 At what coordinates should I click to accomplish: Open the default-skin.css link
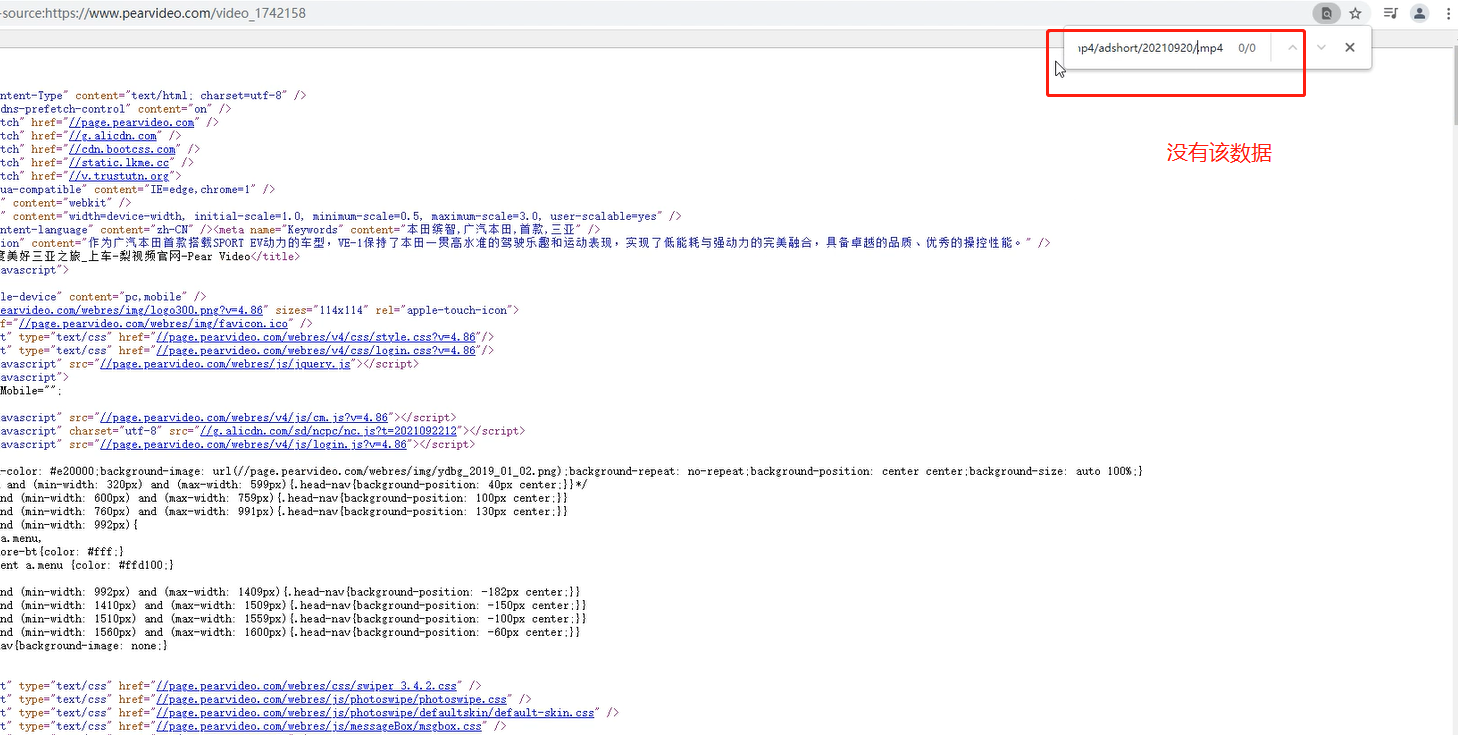coord(376,713)
